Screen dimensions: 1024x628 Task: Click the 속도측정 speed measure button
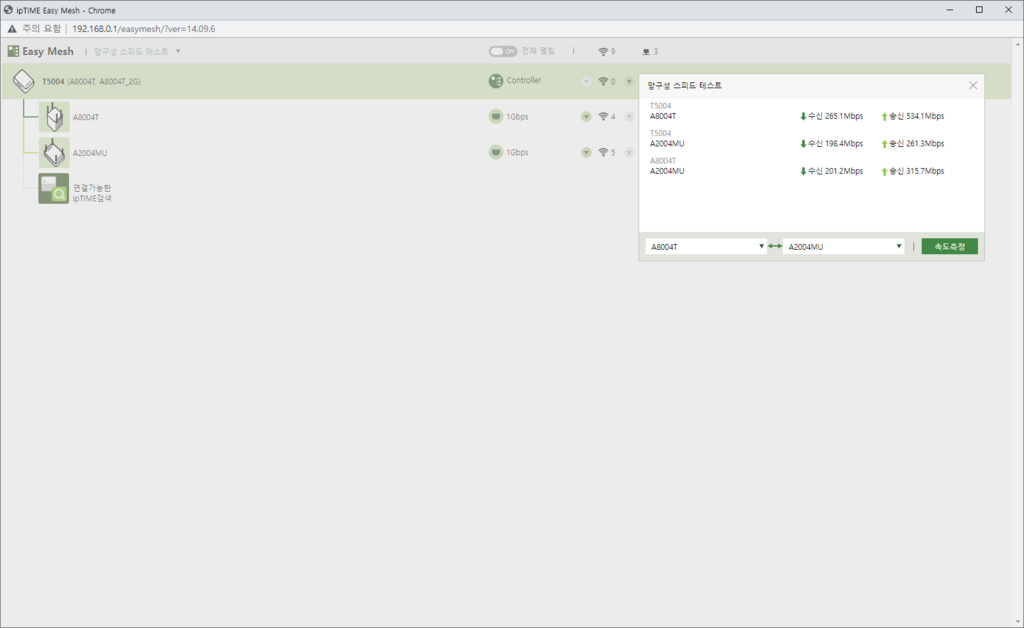(x=950, y=247)
